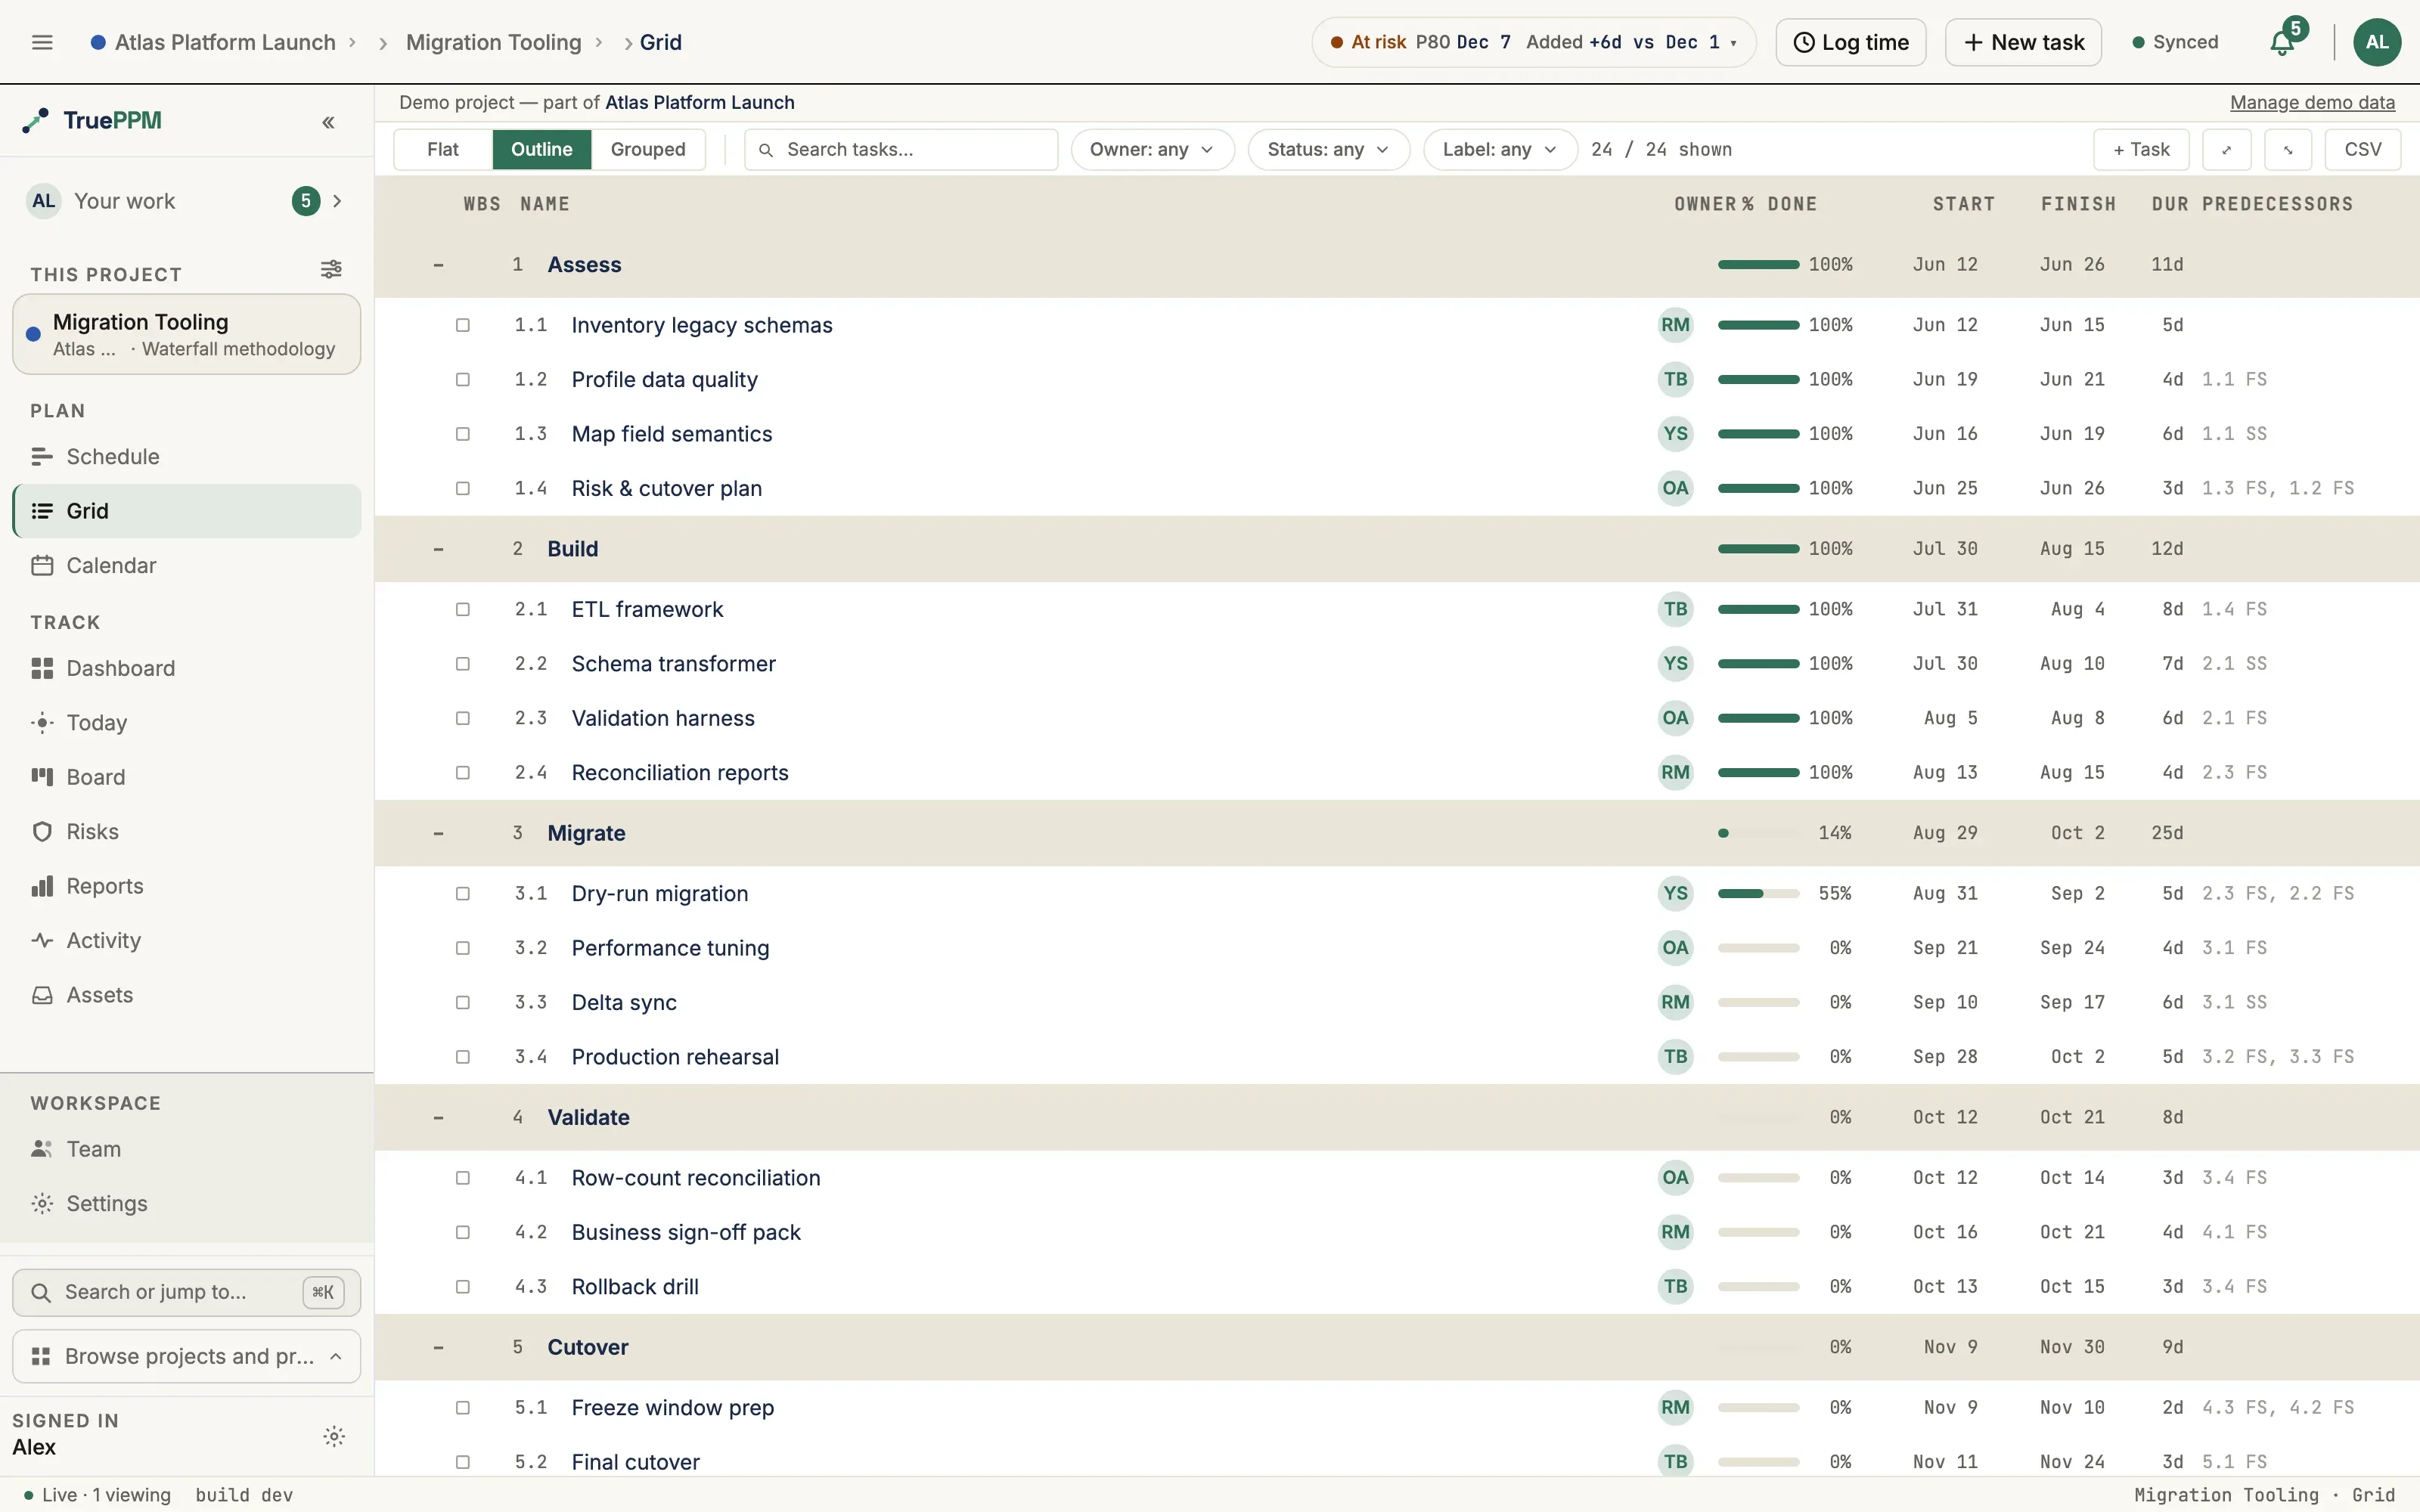The height and width of the screenshot is (1512, 2420).
Task: Open Calendar from sidebar
Action: point(187,565)
